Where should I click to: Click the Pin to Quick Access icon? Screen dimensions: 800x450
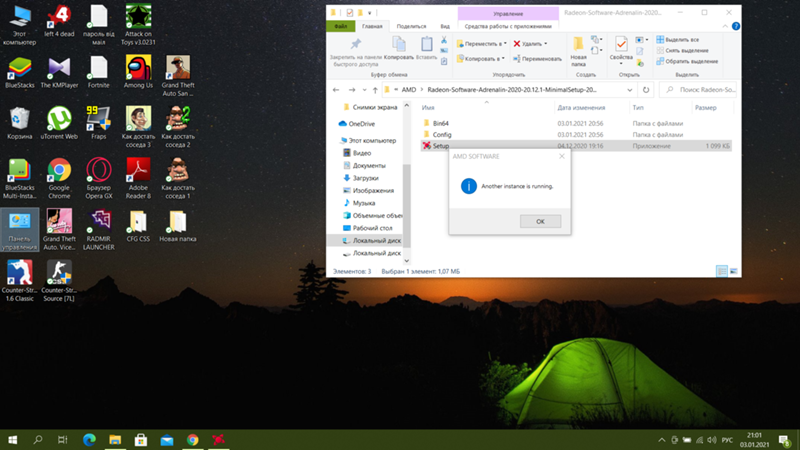pos(354,45)
